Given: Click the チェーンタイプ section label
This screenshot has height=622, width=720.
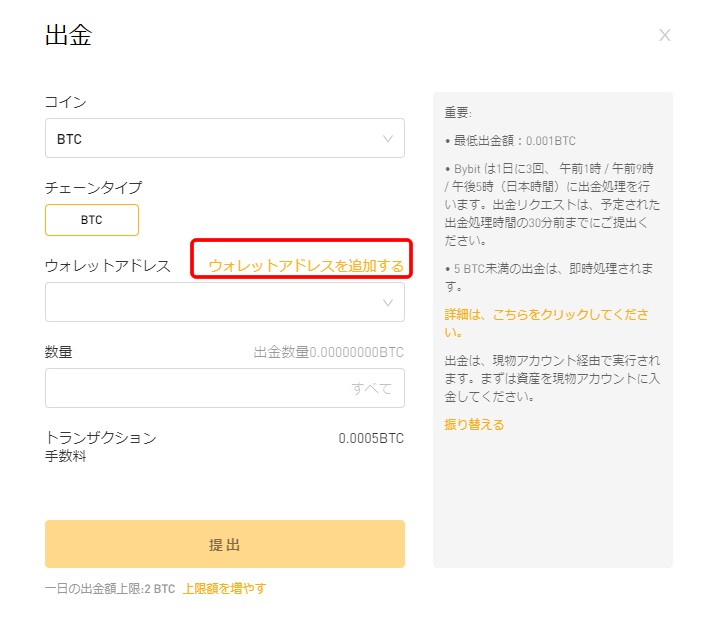Looking at the screenshot, I should [x=93, y=188].
